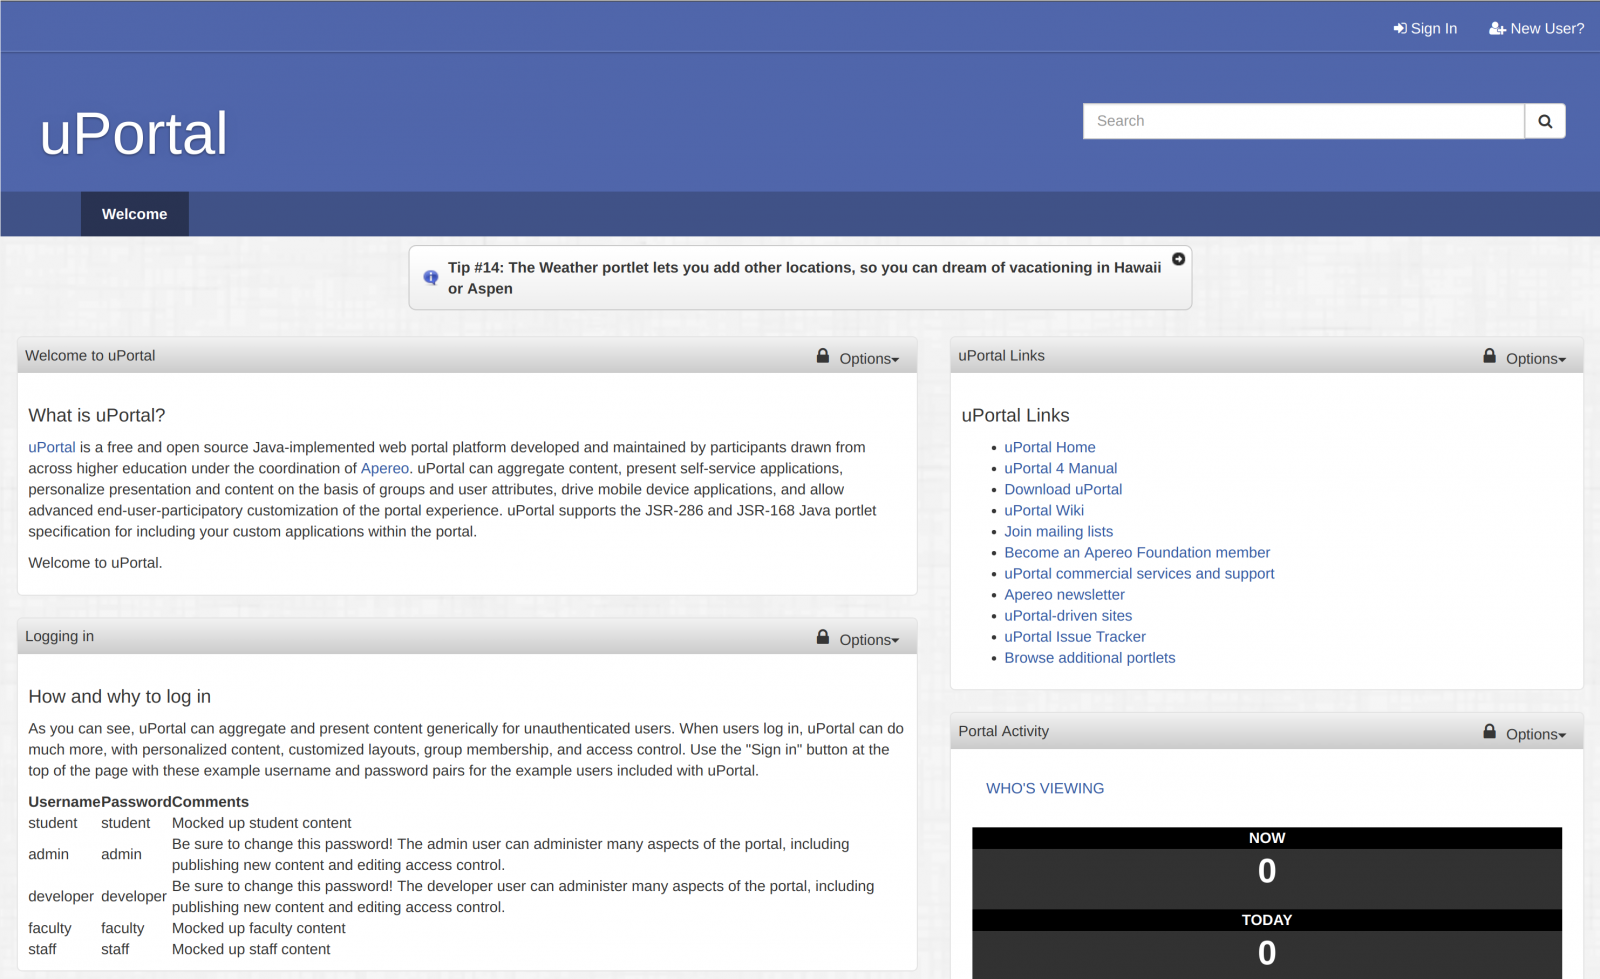This screenshot has width=1600, height=979.
Task: Click the Tip #14 weather portlet text
Action: click(x=805, y=278)
